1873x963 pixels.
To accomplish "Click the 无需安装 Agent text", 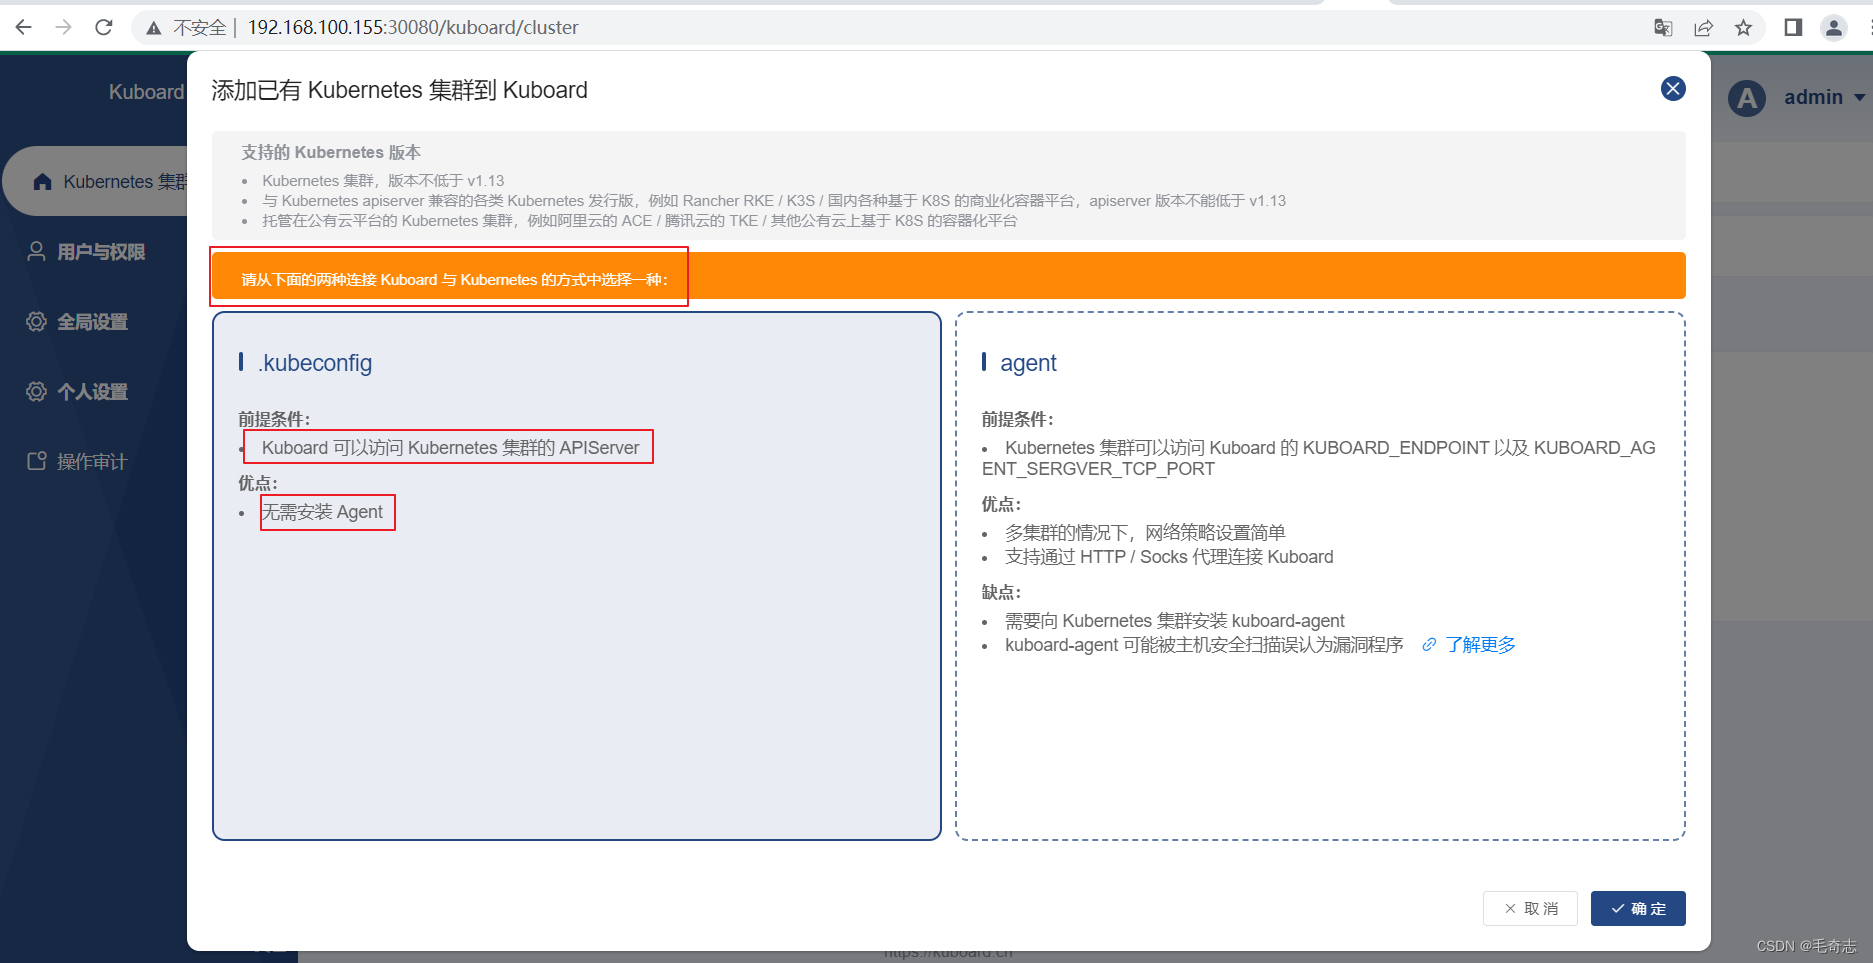I will tap(322, 512).
